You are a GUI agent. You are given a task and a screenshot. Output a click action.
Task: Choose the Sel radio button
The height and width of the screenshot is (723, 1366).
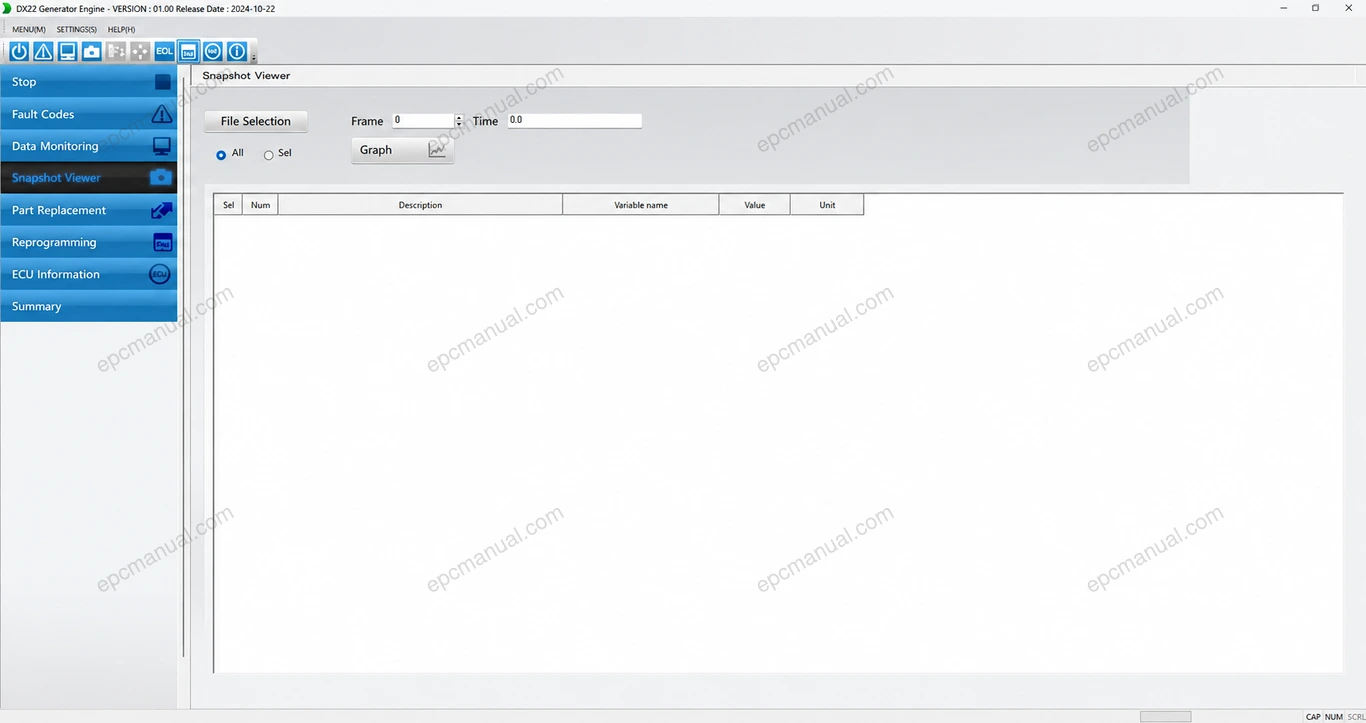[268, 154]
